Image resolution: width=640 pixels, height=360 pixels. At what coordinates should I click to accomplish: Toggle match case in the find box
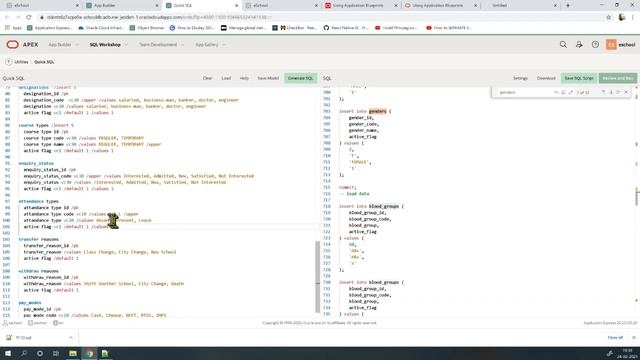tap(556, 92)
